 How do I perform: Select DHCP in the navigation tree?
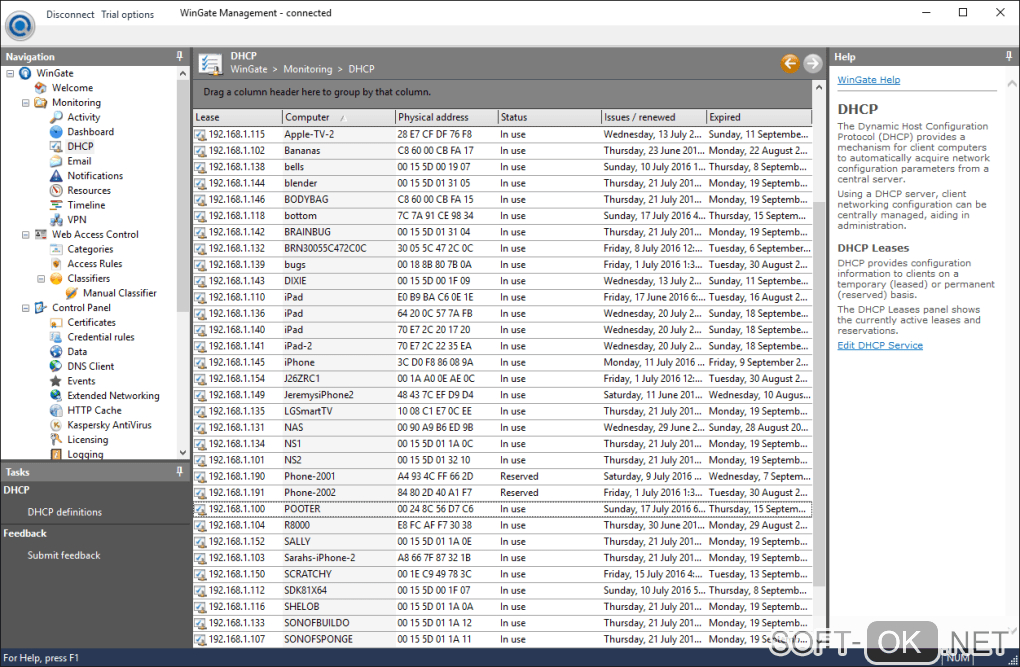(x=80, y=146)
